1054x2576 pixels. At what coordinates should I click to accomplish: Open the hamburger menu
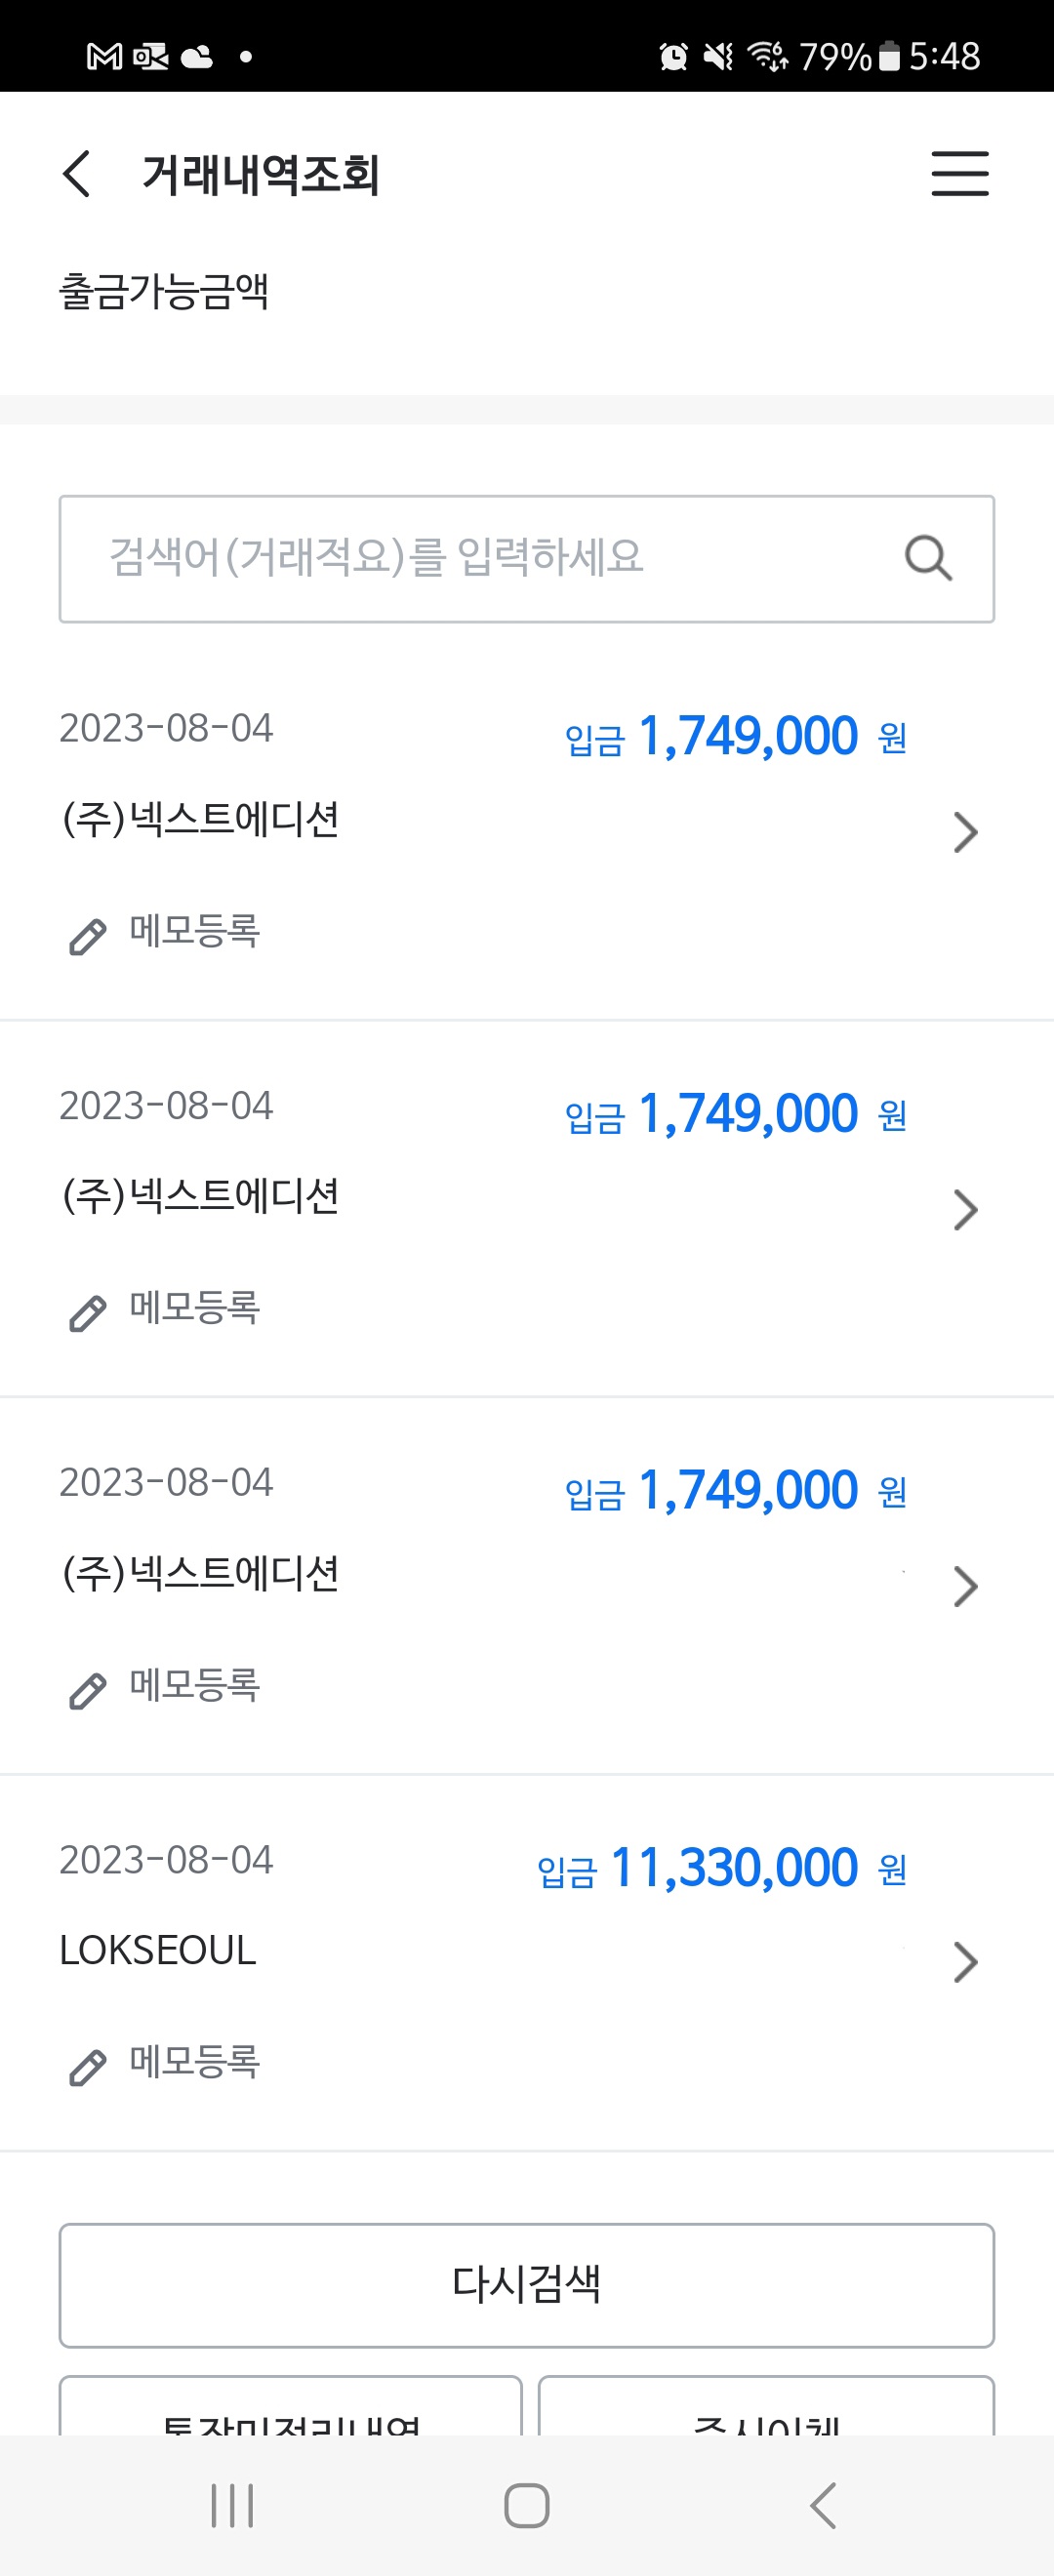tap(959, 174)
